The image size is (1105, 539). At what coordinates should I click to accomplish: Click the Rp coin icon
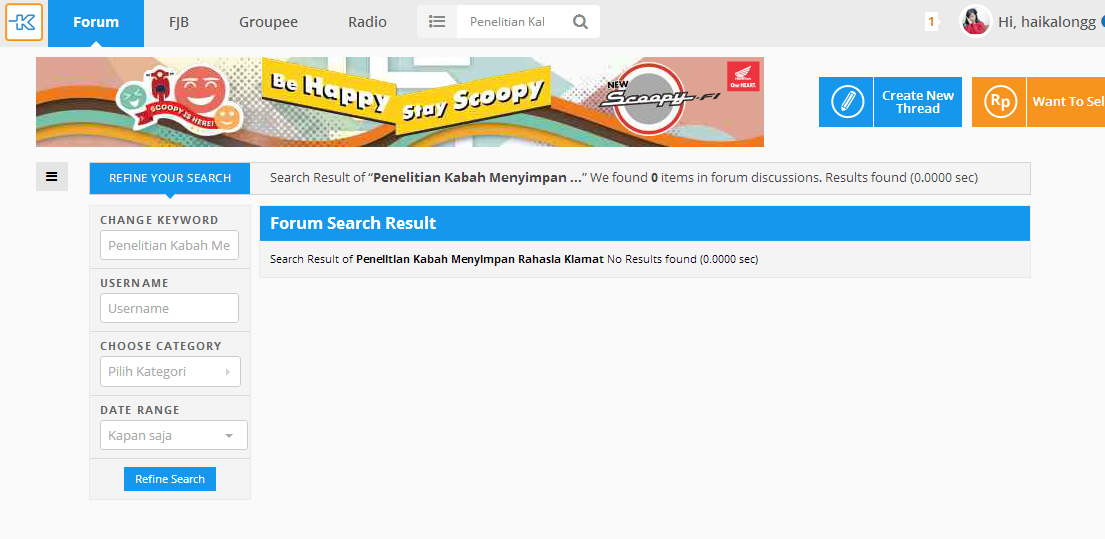pos(999,101)
